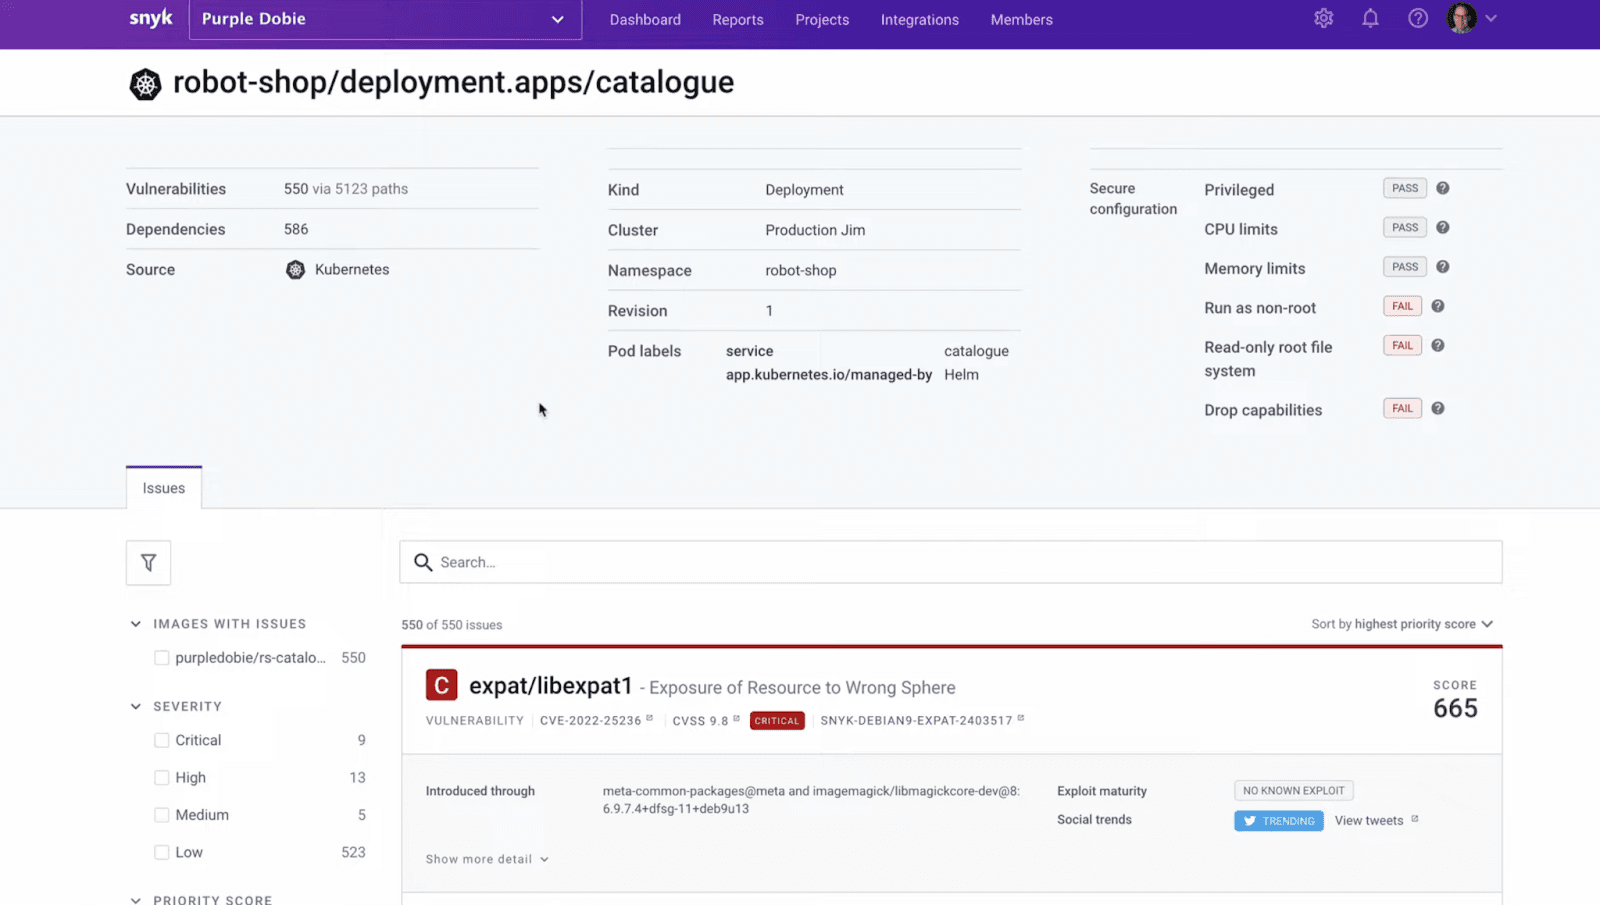1600x905 pixels.
Task: Check the purpledobie/rs-catalo... image filter
Action: 161,658
